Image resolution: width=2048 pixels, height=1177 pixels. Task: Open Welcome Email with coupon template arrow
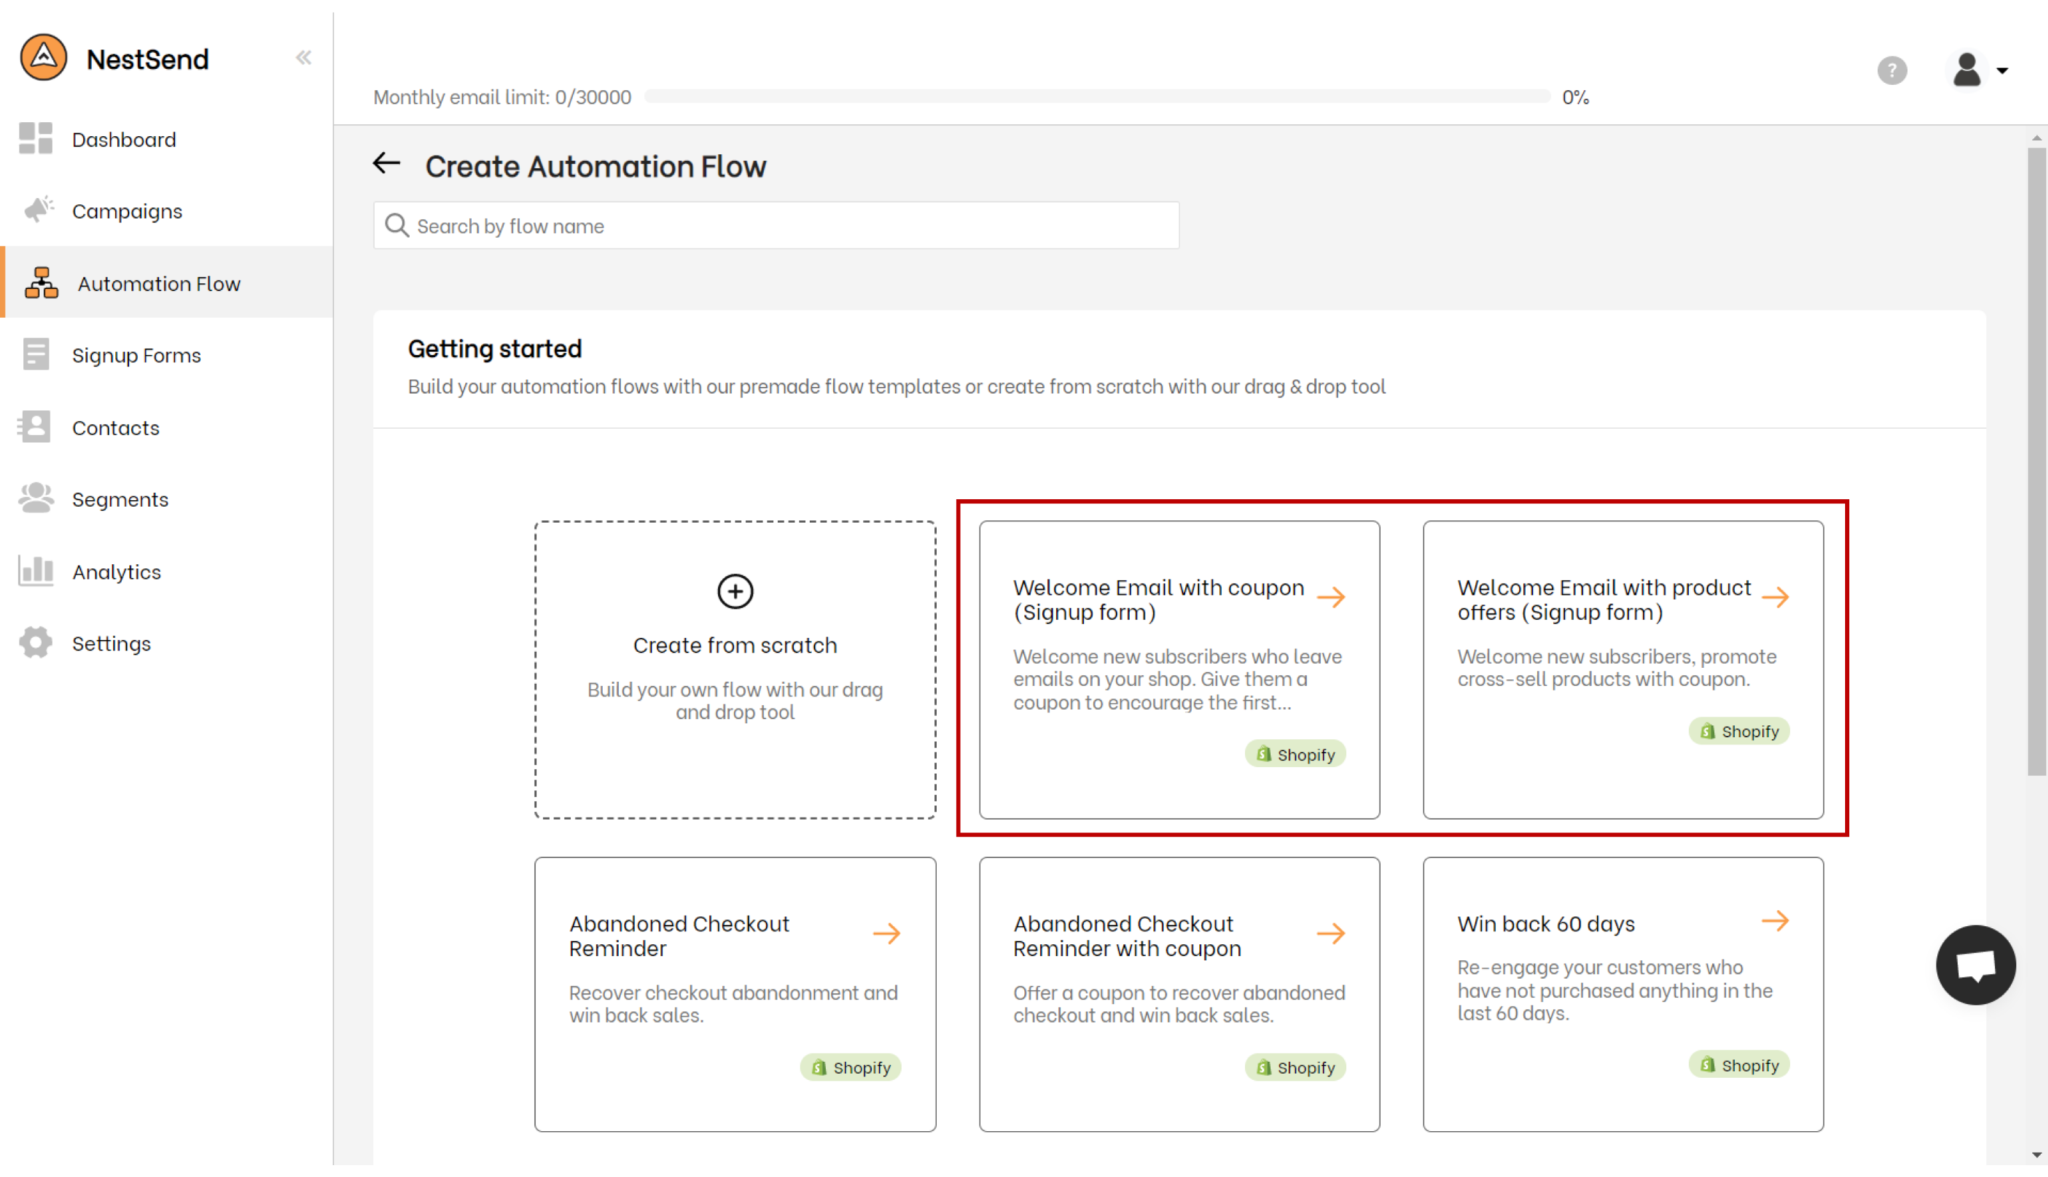pyautogui.click(x=1331, y=598)
